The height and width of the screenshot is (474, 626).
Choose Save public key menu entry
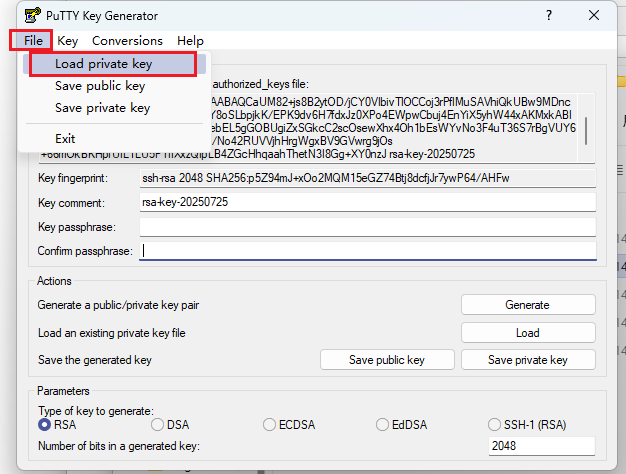(100, 86)
